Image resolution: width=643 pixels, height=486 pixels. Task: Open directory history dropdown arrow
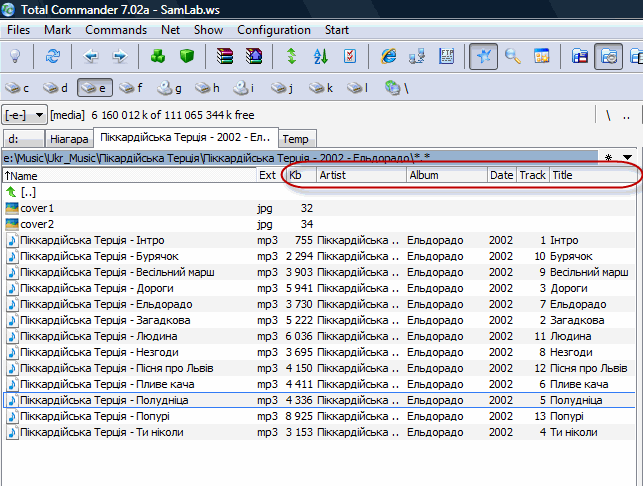(627, 157)
